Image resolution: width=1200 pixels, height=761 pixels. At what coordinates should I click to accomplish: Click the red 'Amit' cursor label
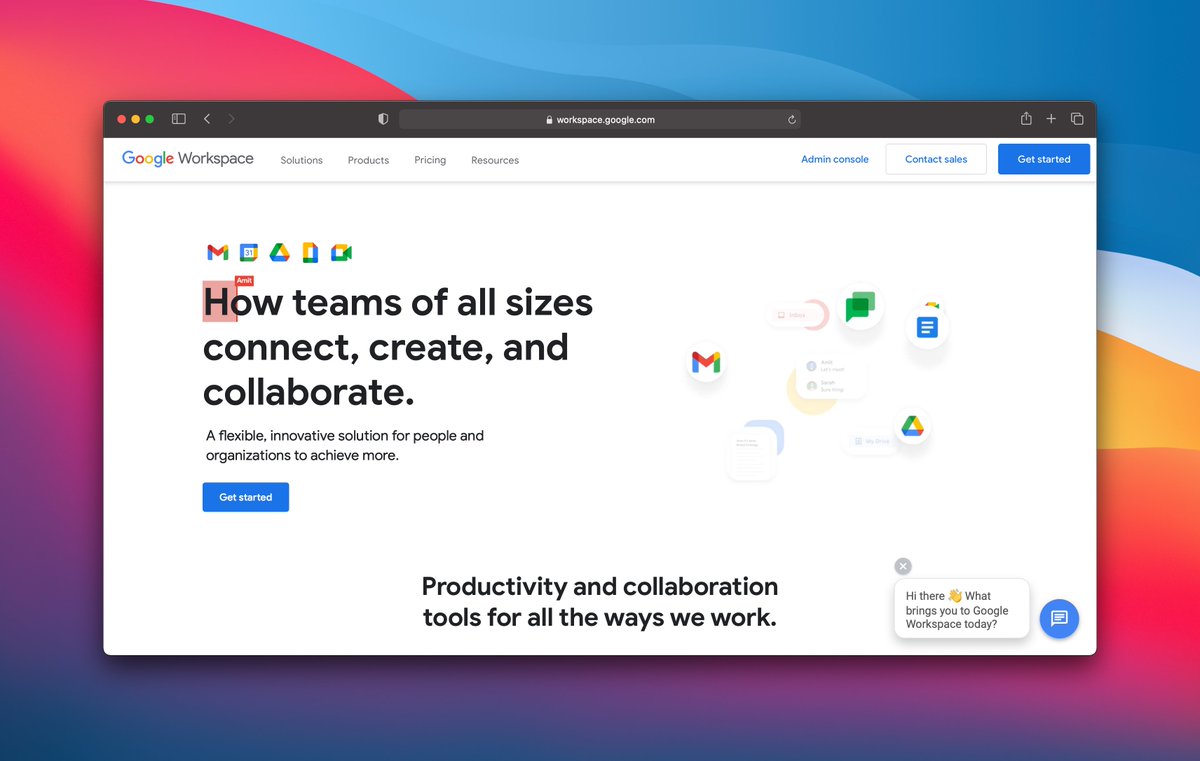click(x=244, y=281)
